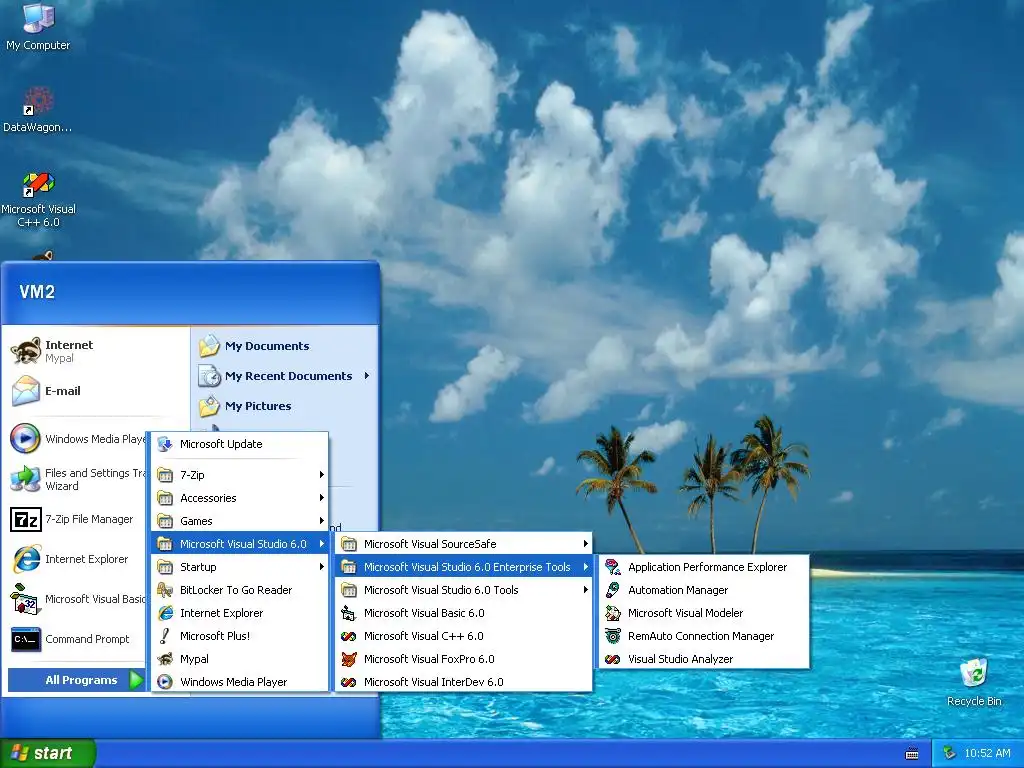Expand Microsoft Visual SourceSafe submenu arrow
Viewport: 1024px width, 768px height.
(585, 544)
